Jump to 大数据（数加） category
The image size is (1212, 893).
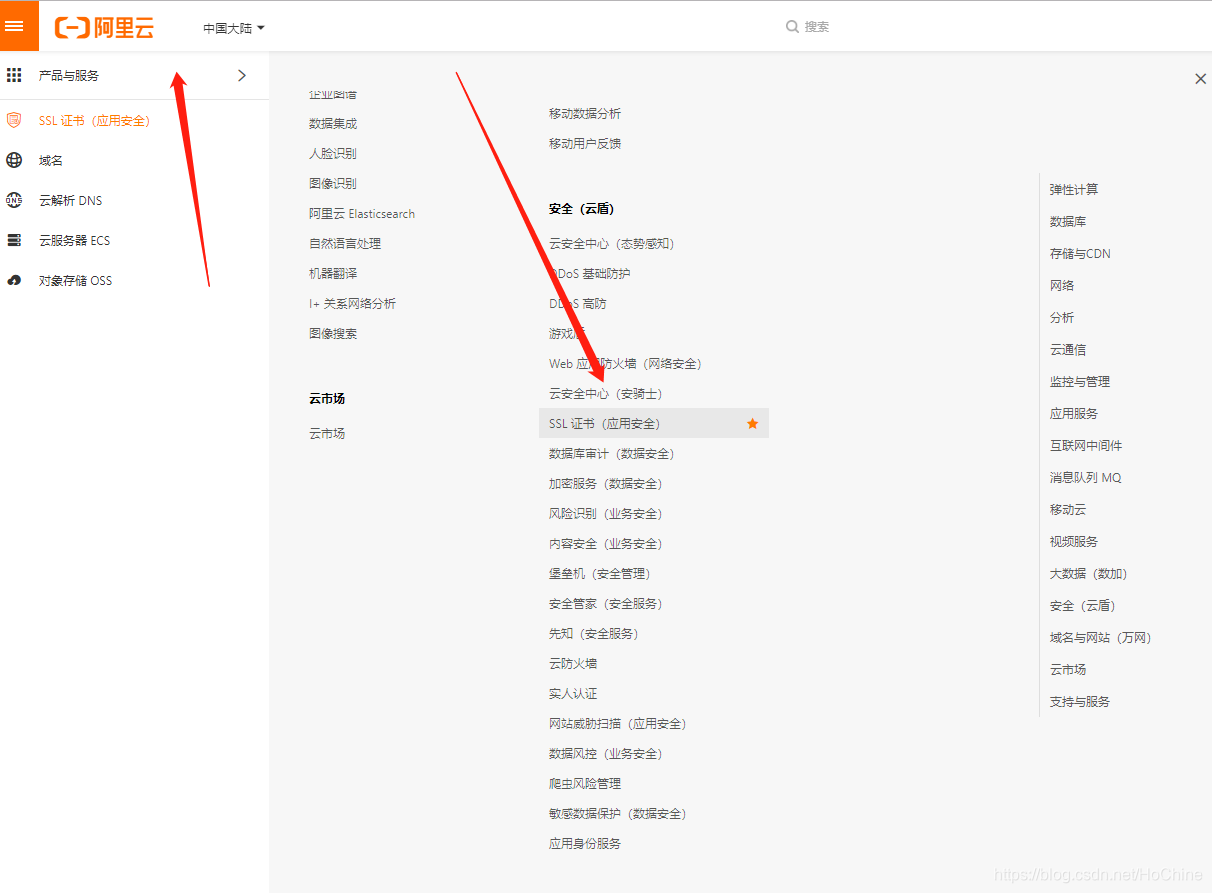tap(1088, 574)
